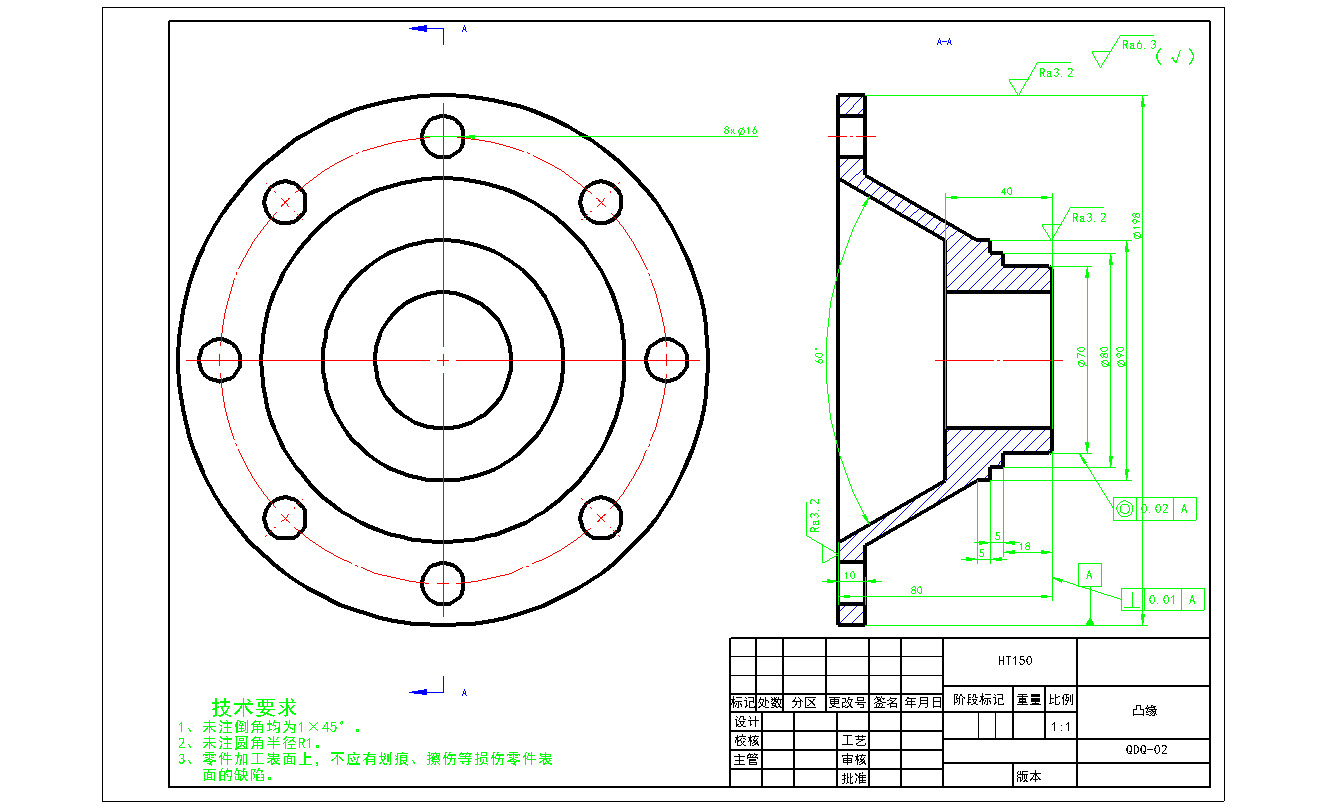The height and width of the screenshot is (809, 1327).
Task: Select the 技术要求 heading text
Action: coord(254,708)
